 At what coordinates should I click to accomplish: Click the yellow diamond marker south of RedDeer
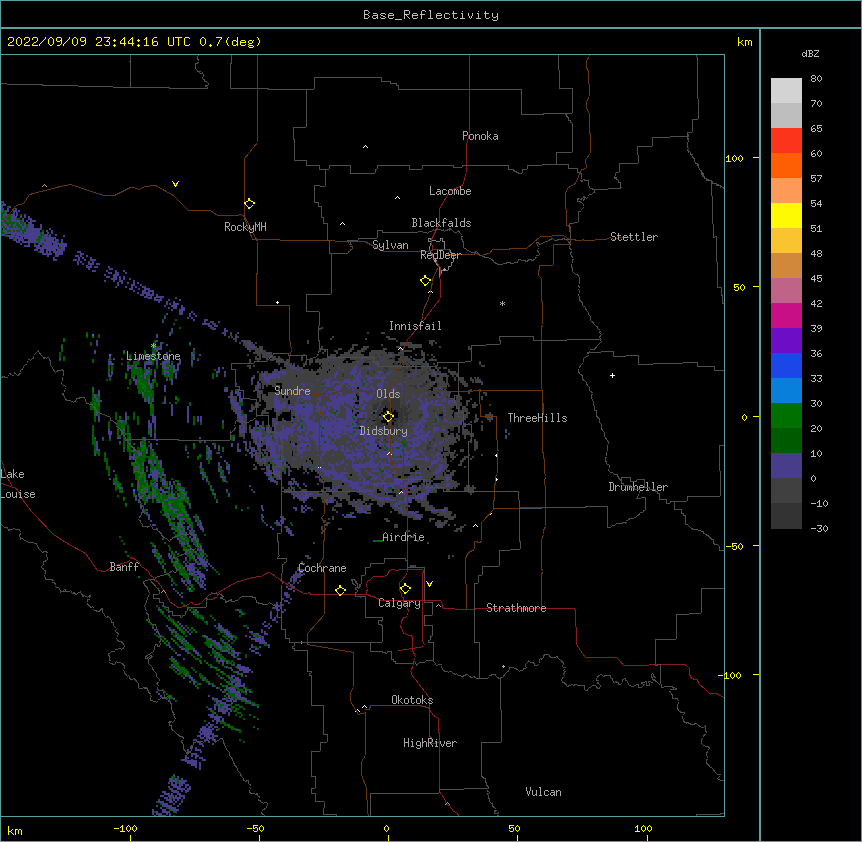(x=426, y=281)
